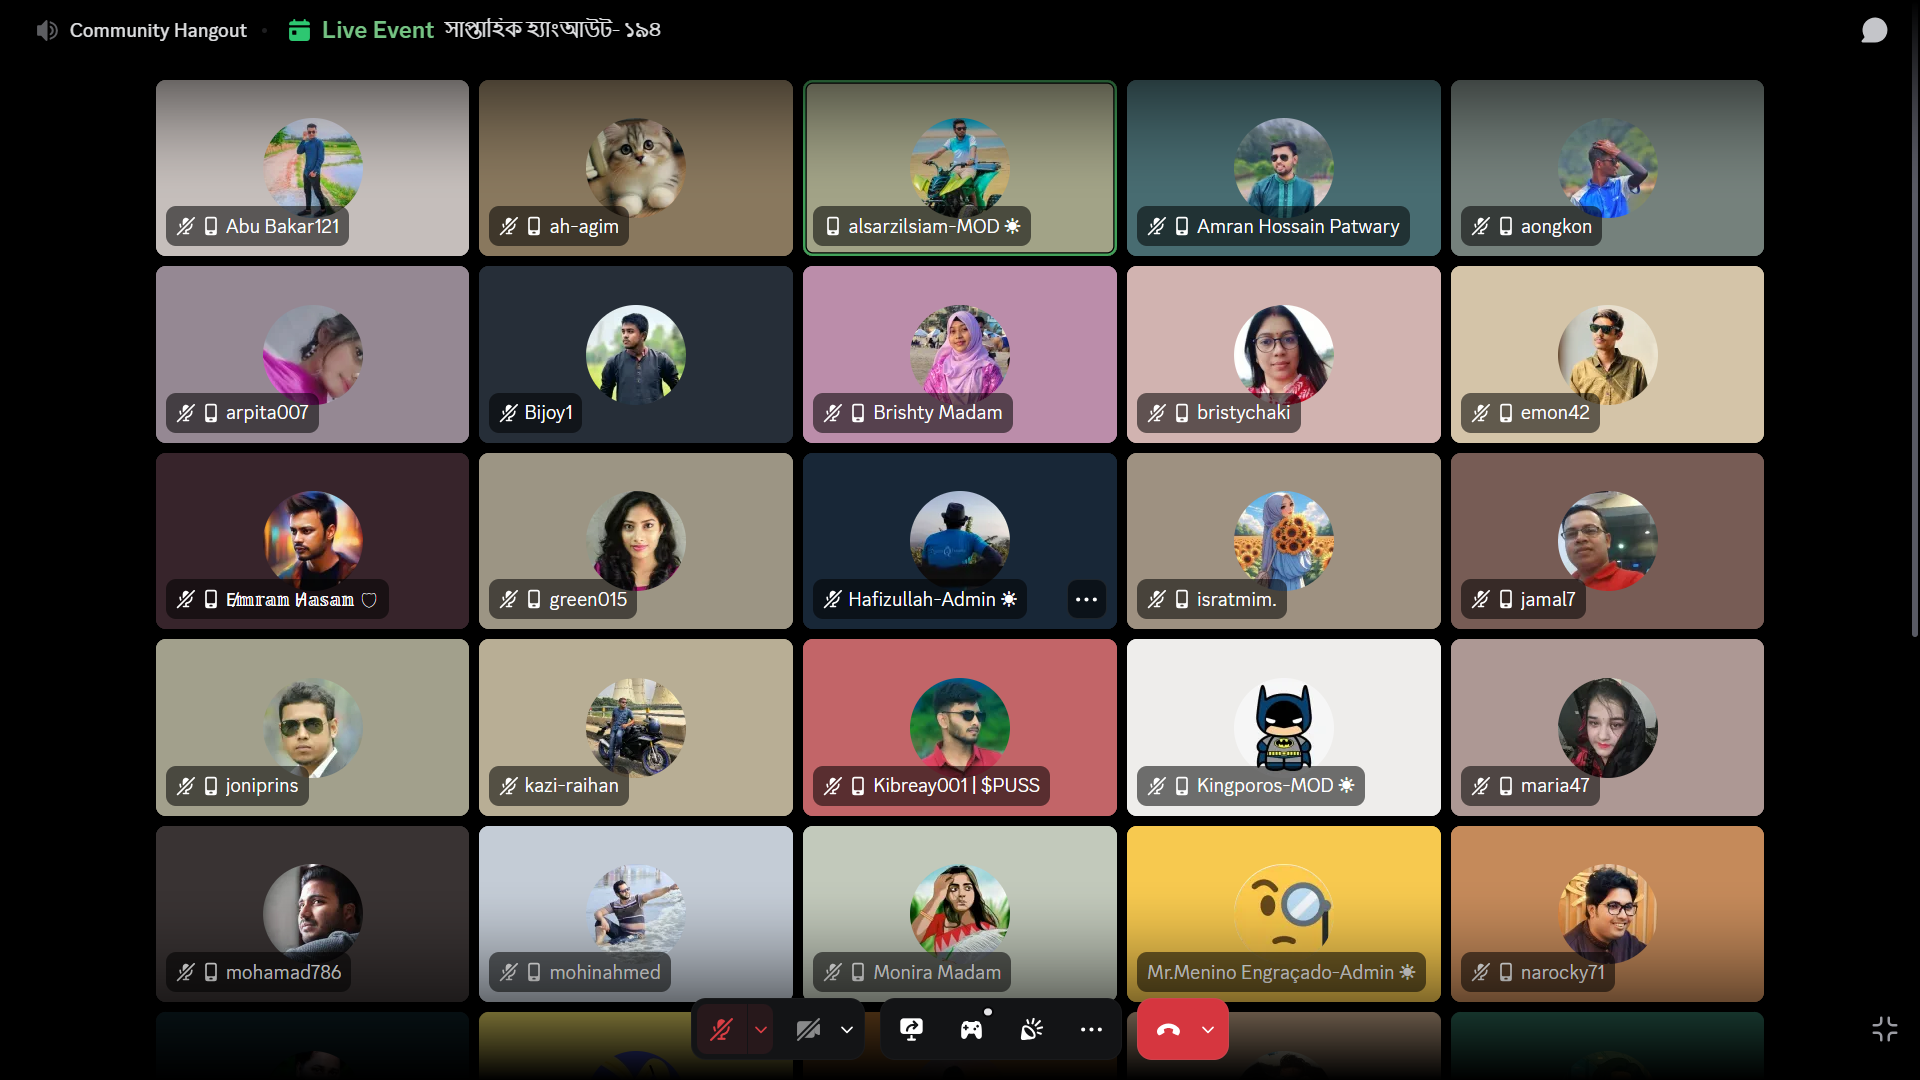Click the vertical scrollbar on the right edge
Screen dimensions: 1920x1080
click(x=1914, y=320)
